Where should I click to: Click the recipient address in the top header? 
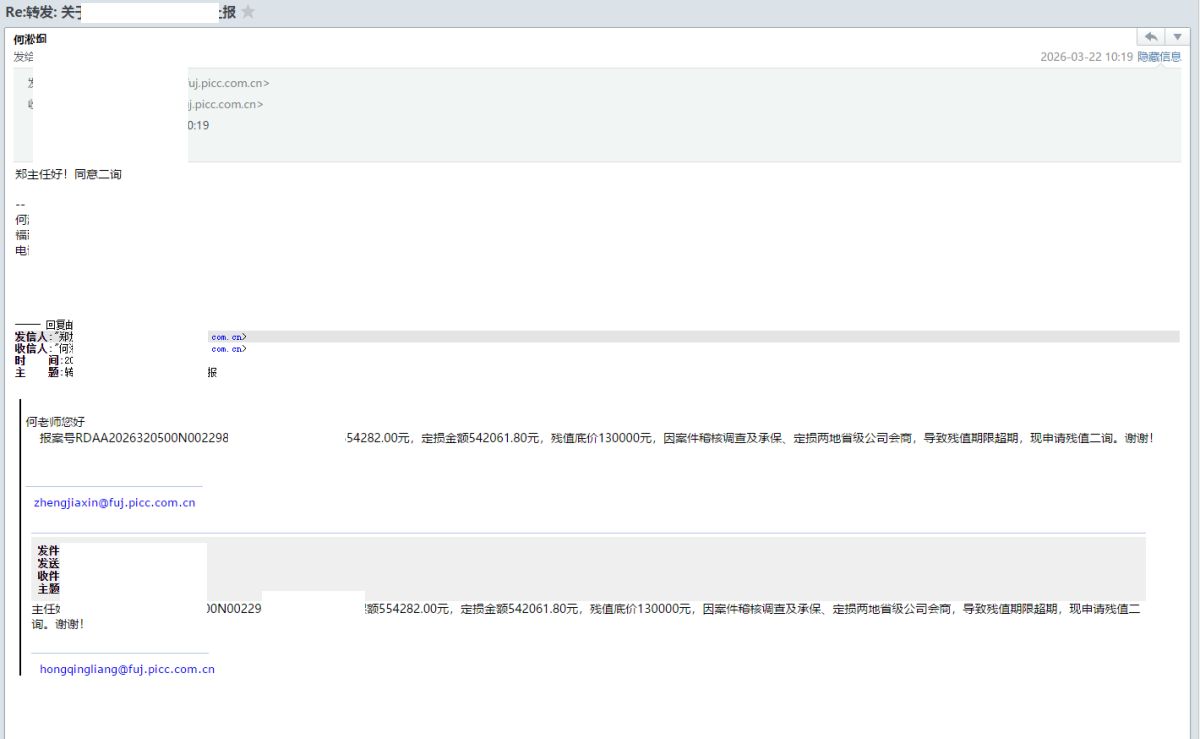point(226,104)
